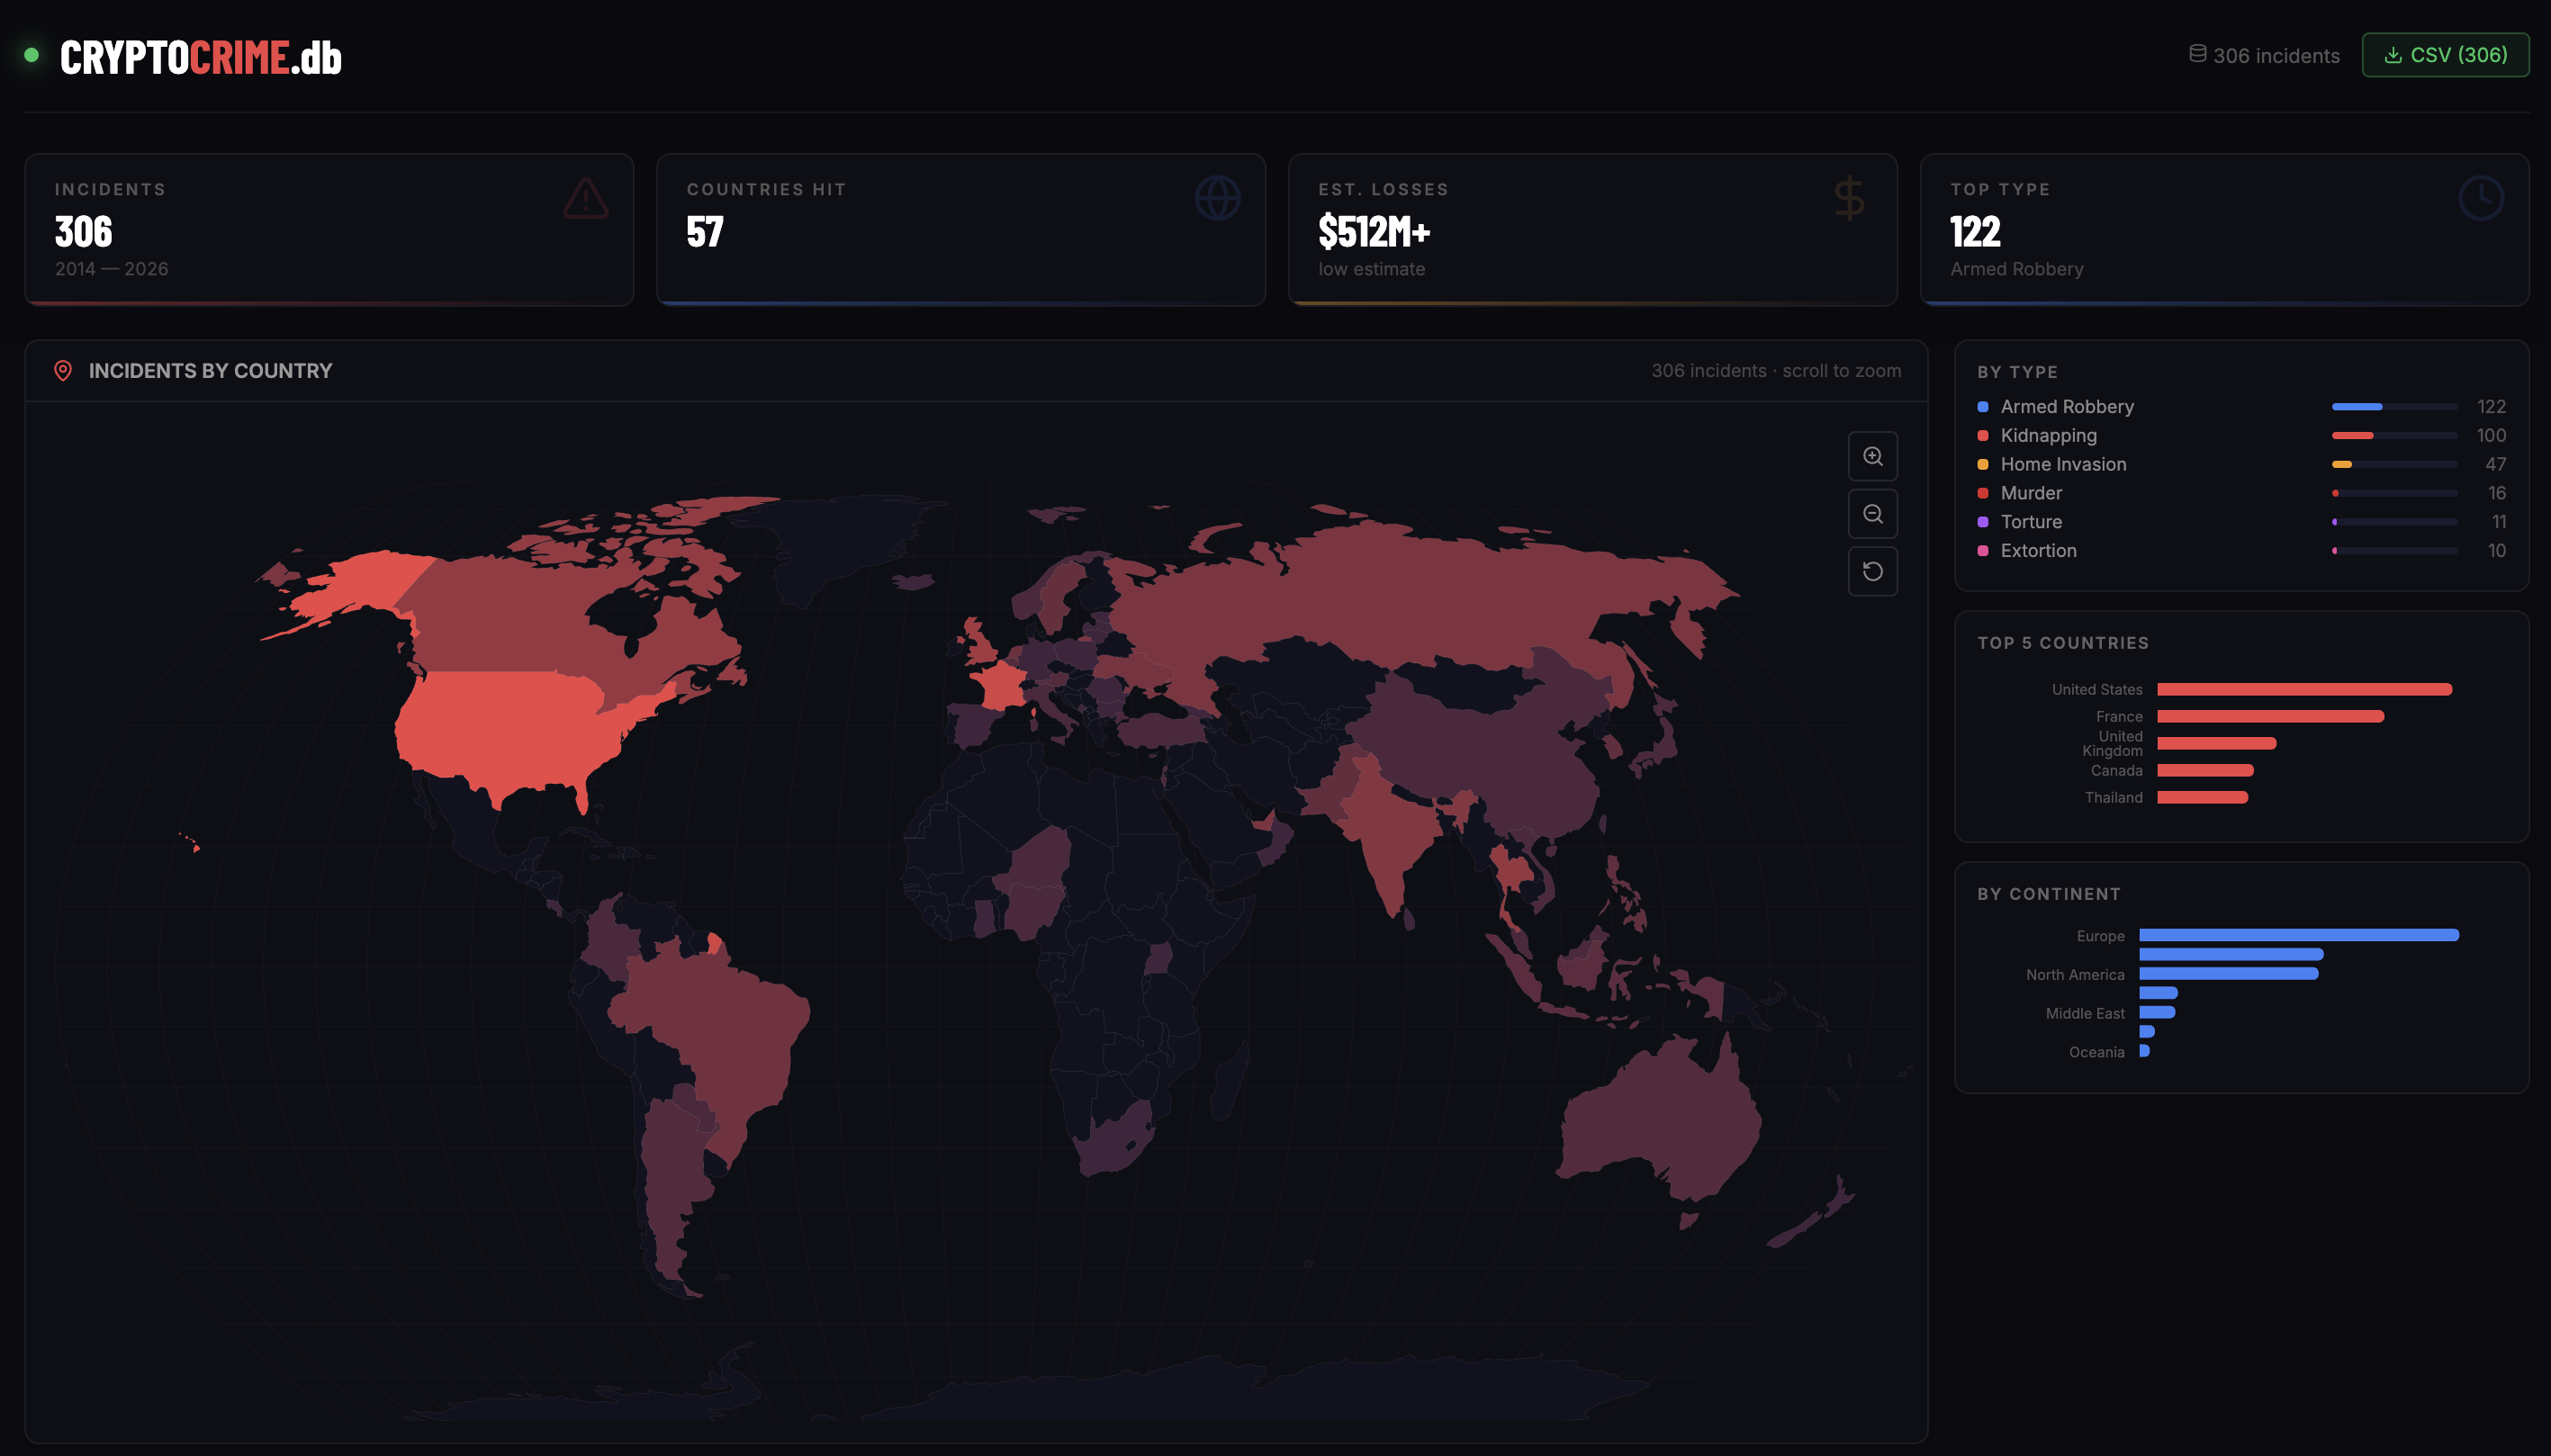Click the reset view icon on the map
This screenshot has width=2551, height=1456.
pos(1872,571)
